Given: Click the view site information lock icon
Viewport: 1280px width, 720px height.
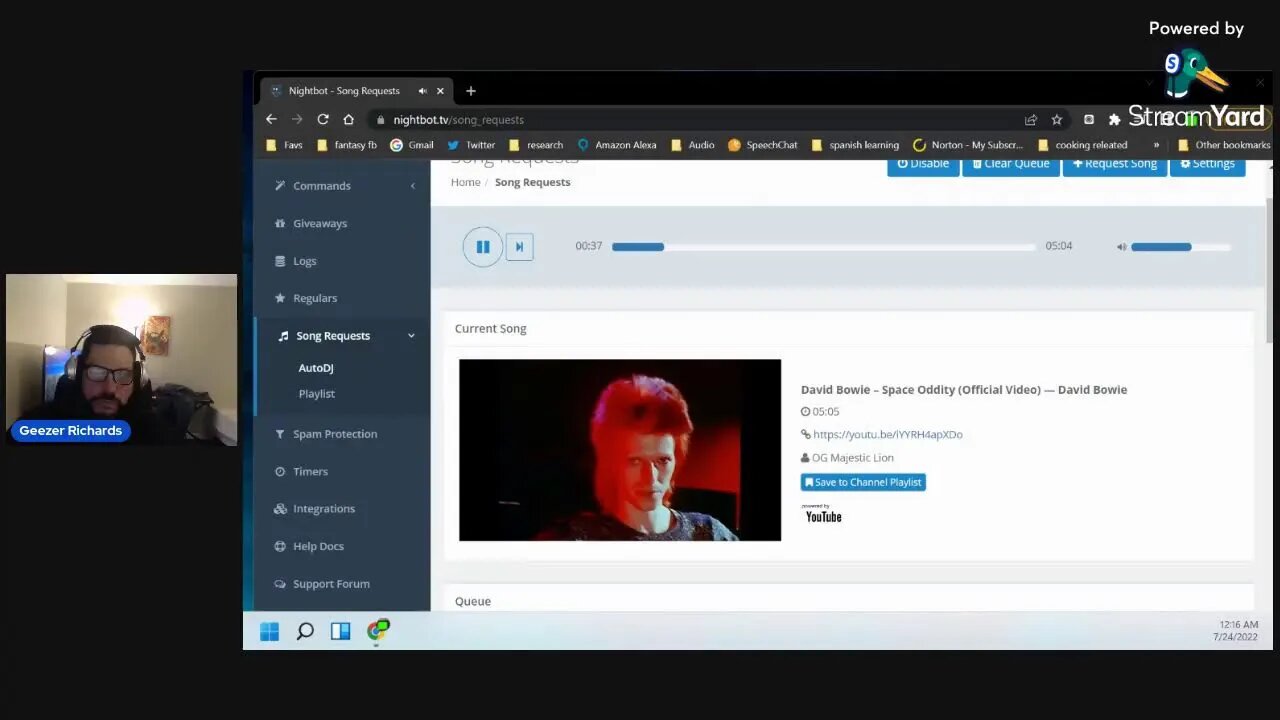Looking at the screenshot, I should coord(381,120).
